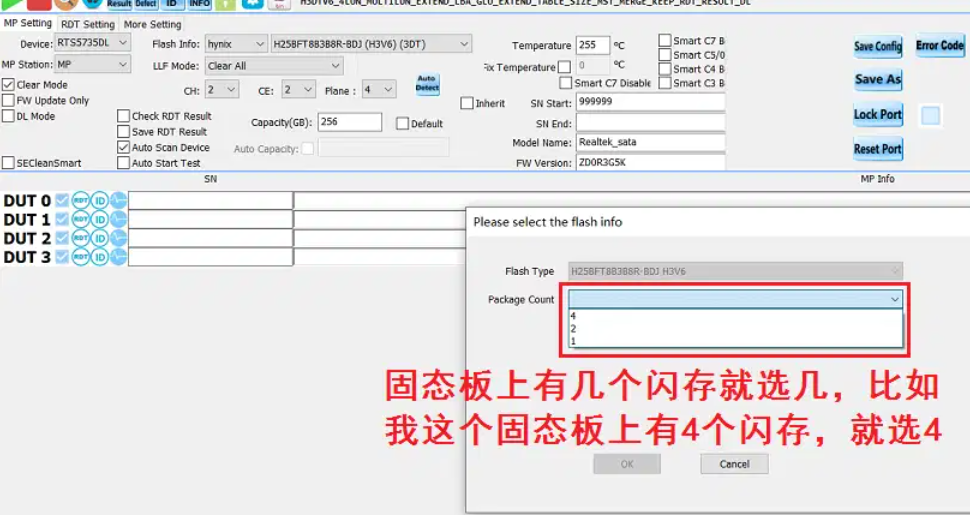The image size is (970, 515).
Task: Tick the Default capacity checkbox
Action: pos(402,124)
